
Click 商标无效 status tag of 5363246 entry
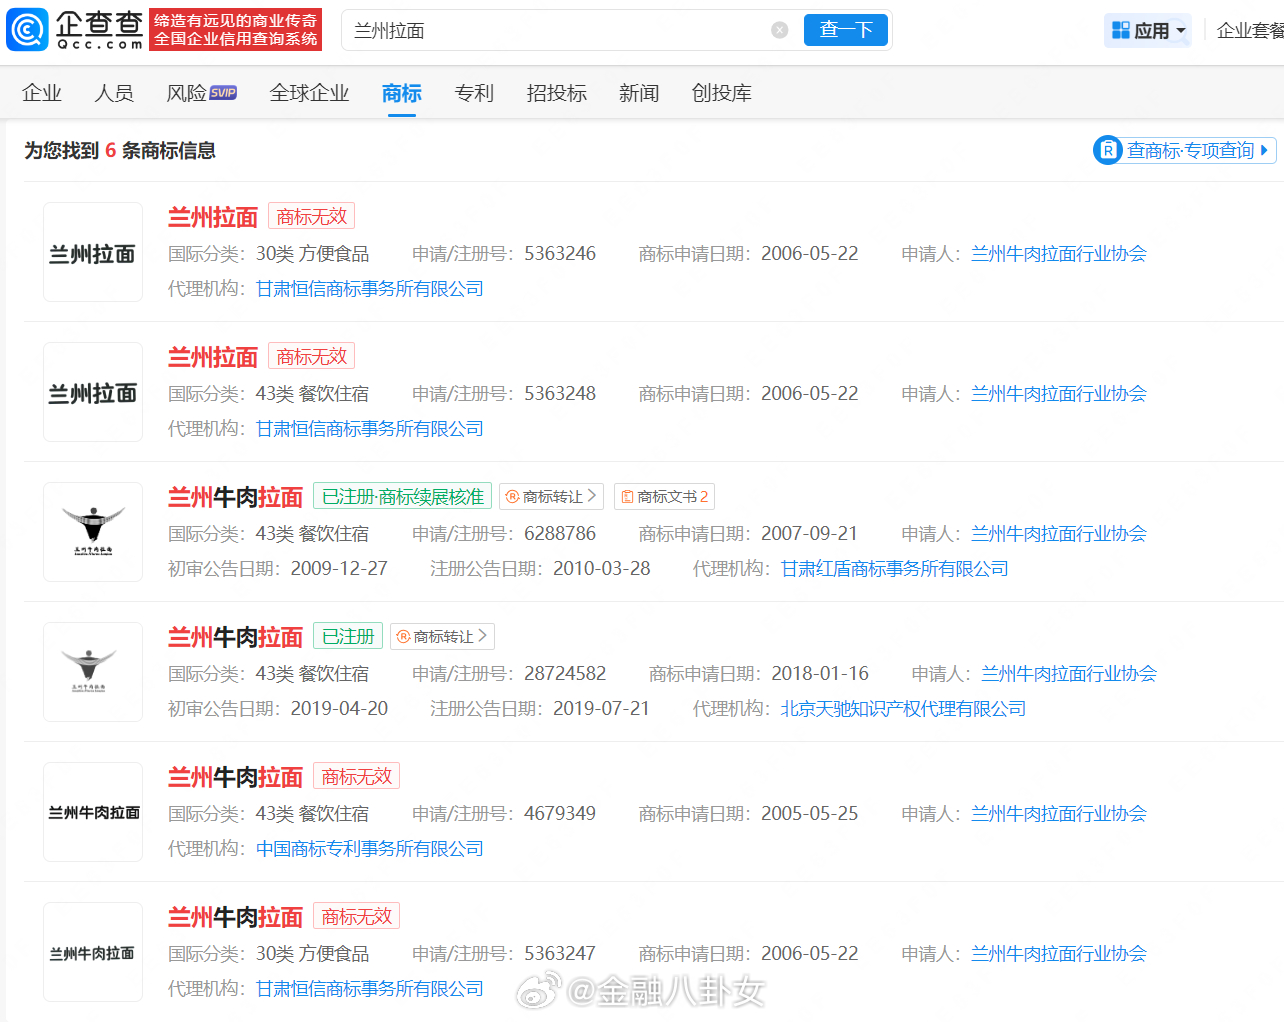312,216
